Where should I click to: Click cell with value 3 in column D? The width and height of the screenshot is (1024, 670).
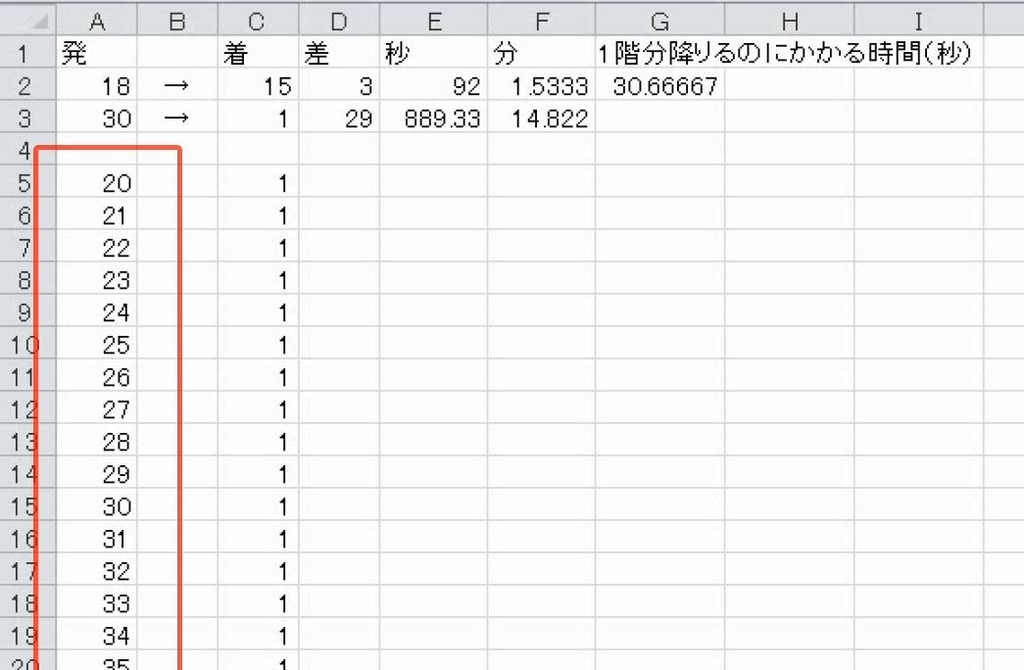(x=339, y=85)
